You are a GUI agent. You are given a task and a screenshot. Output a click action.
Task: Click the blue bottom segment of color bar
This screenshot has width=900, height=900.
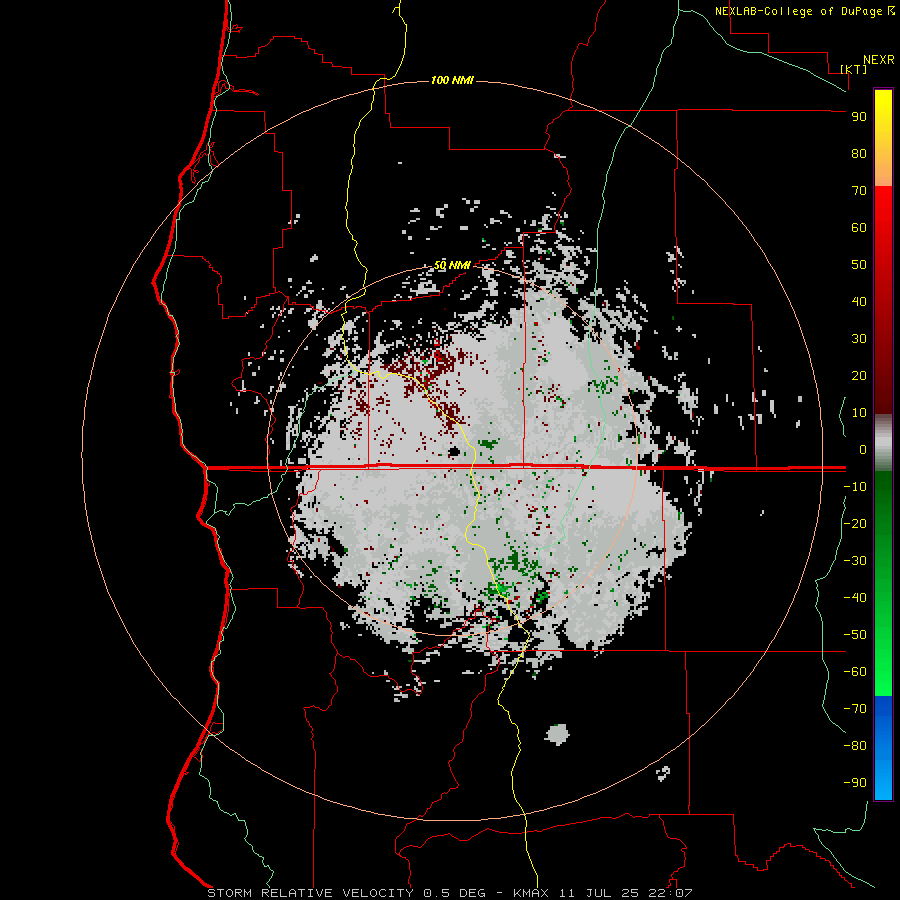(883, 748)
